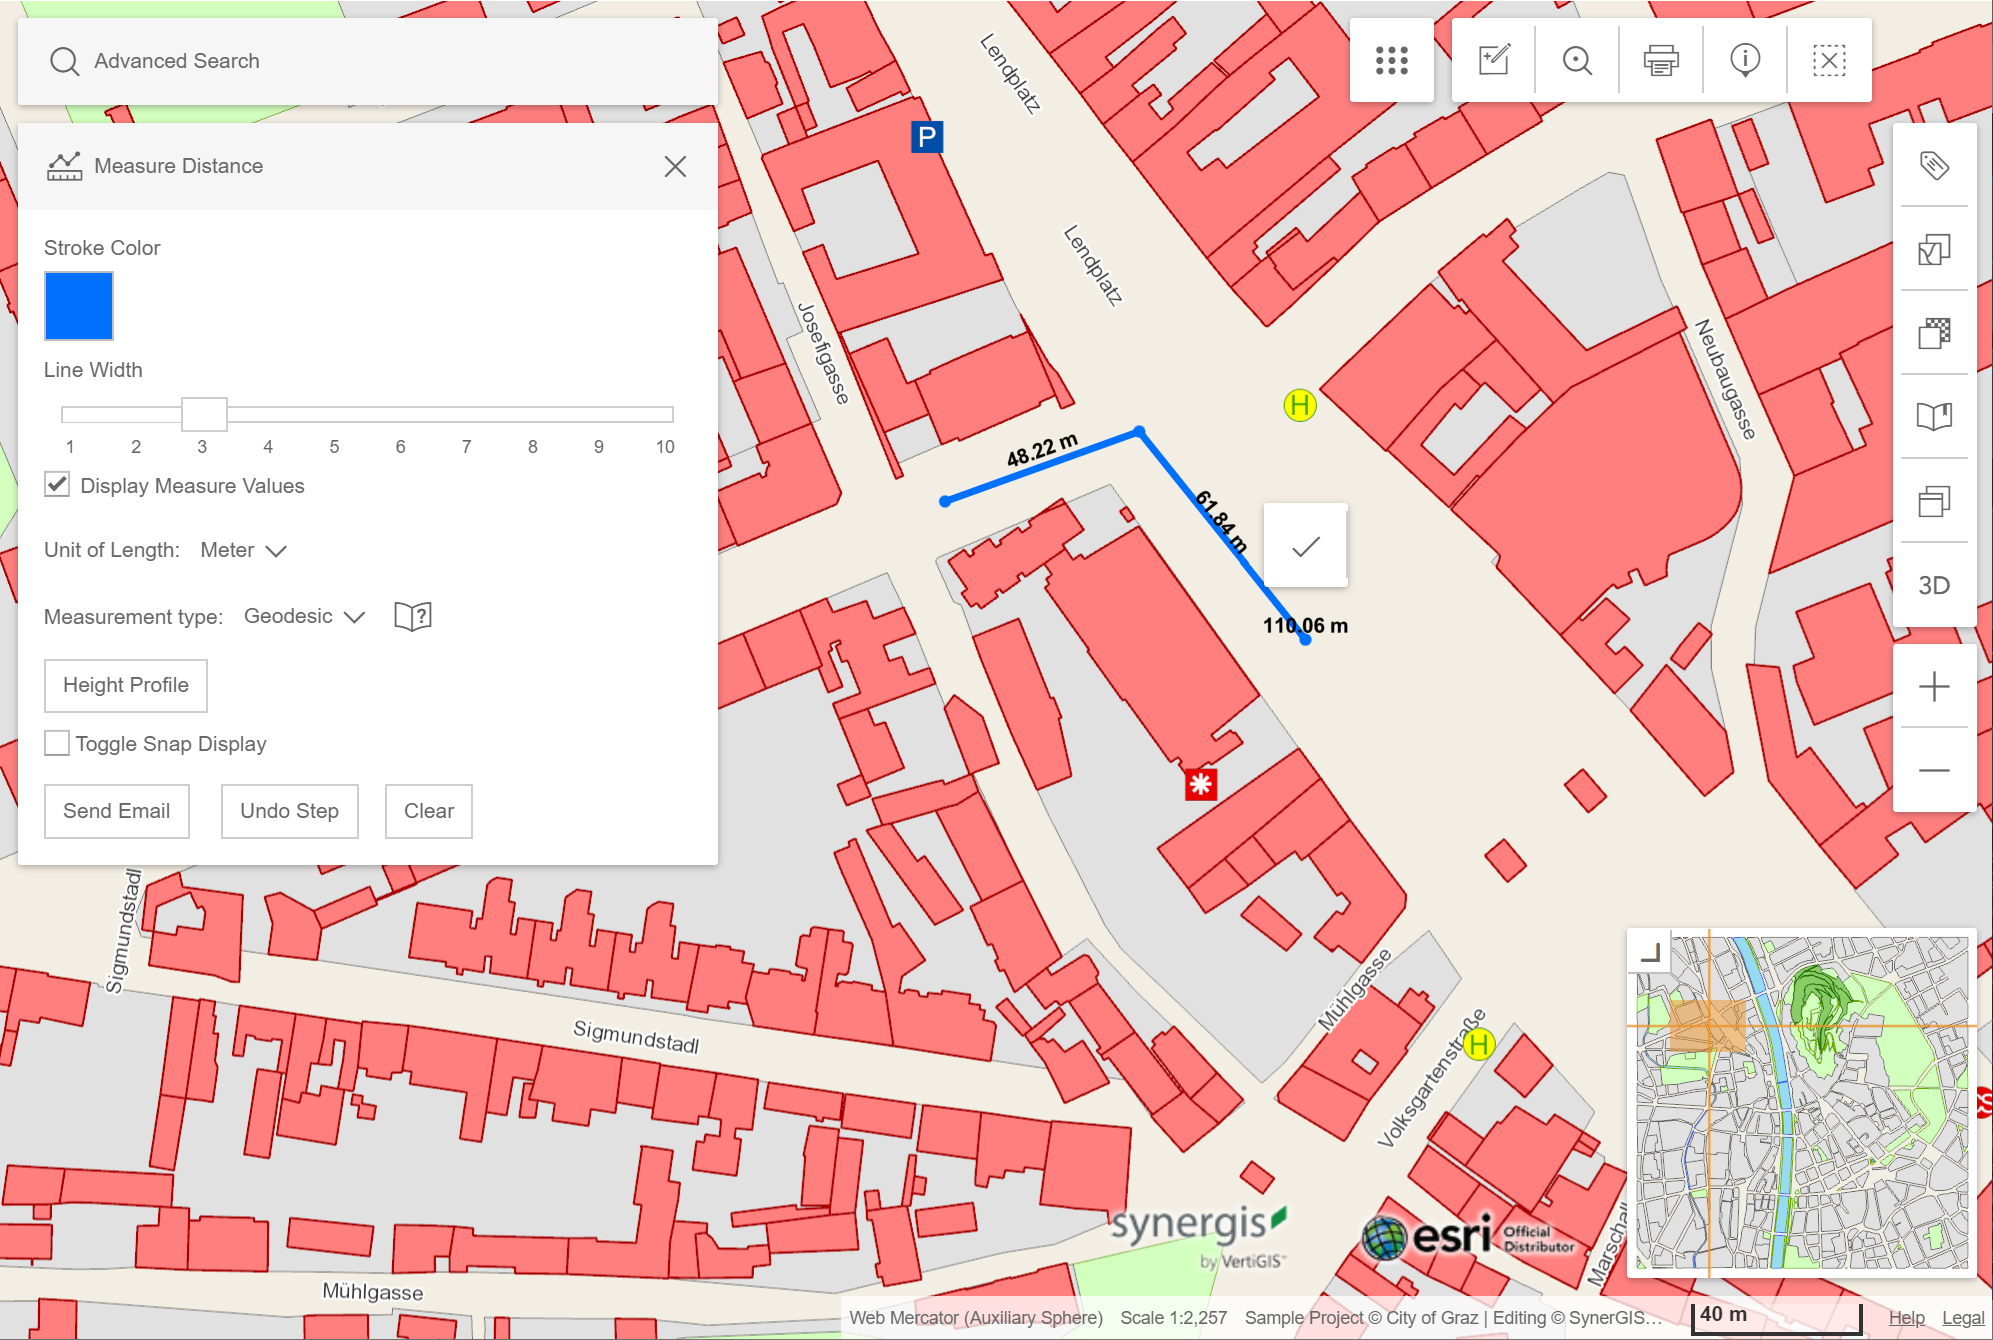1993x1340 pixels.
Task: Click the clear selection icon
Action: tap(1829, 60)
